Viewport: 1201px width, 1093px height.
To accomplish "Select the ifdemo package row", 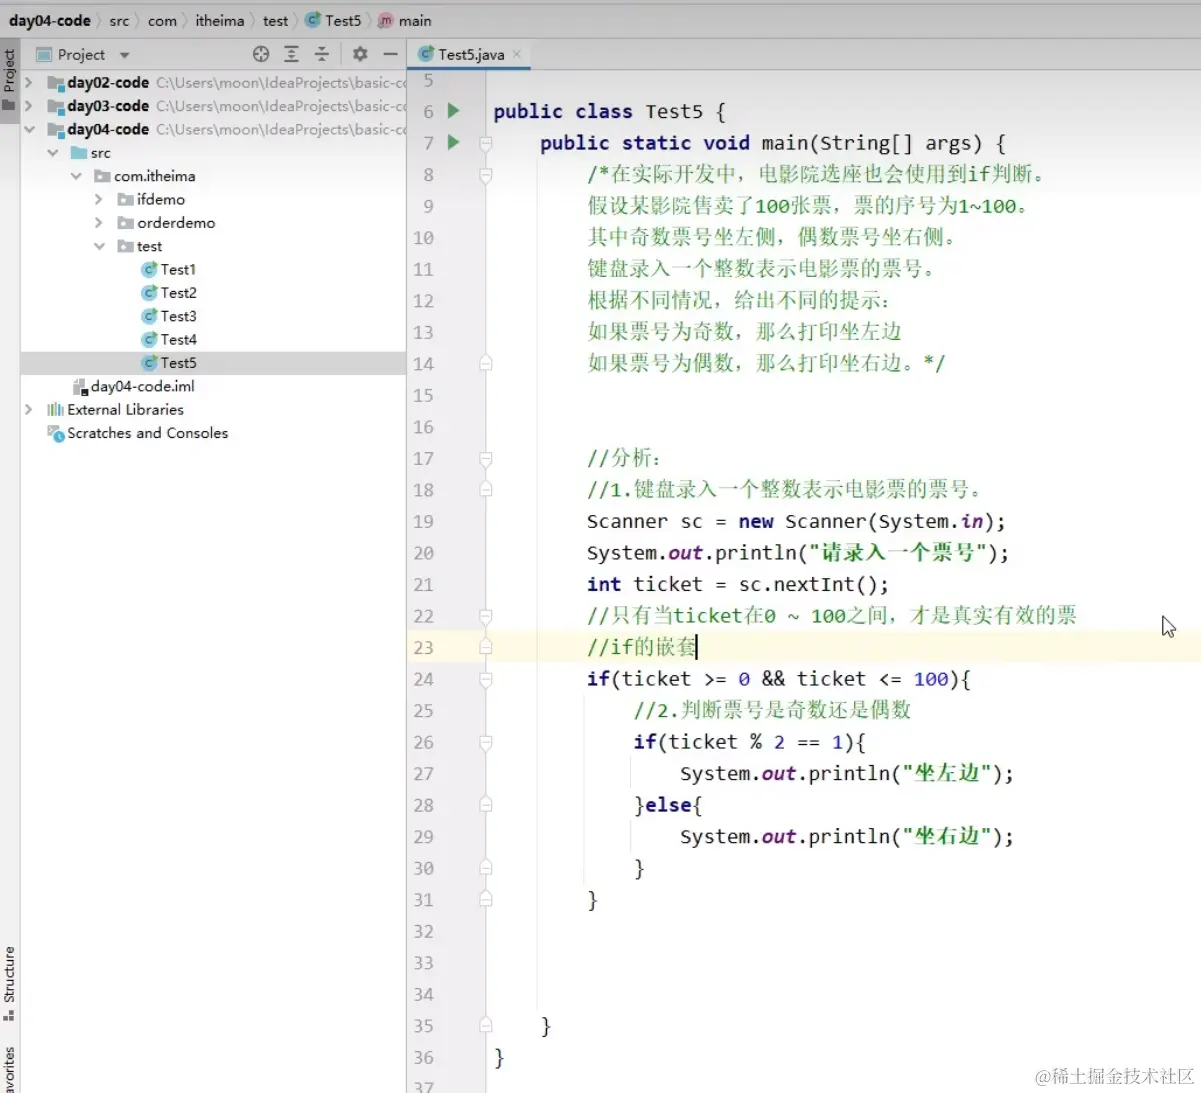I will 213,199.
